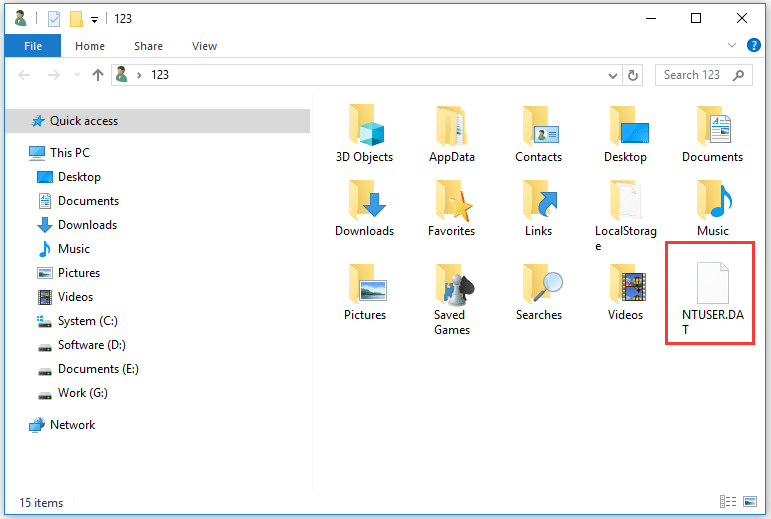The image size is (771, 519).
Task: Click the New Folder icon in title bar
Action: point(76,19)
